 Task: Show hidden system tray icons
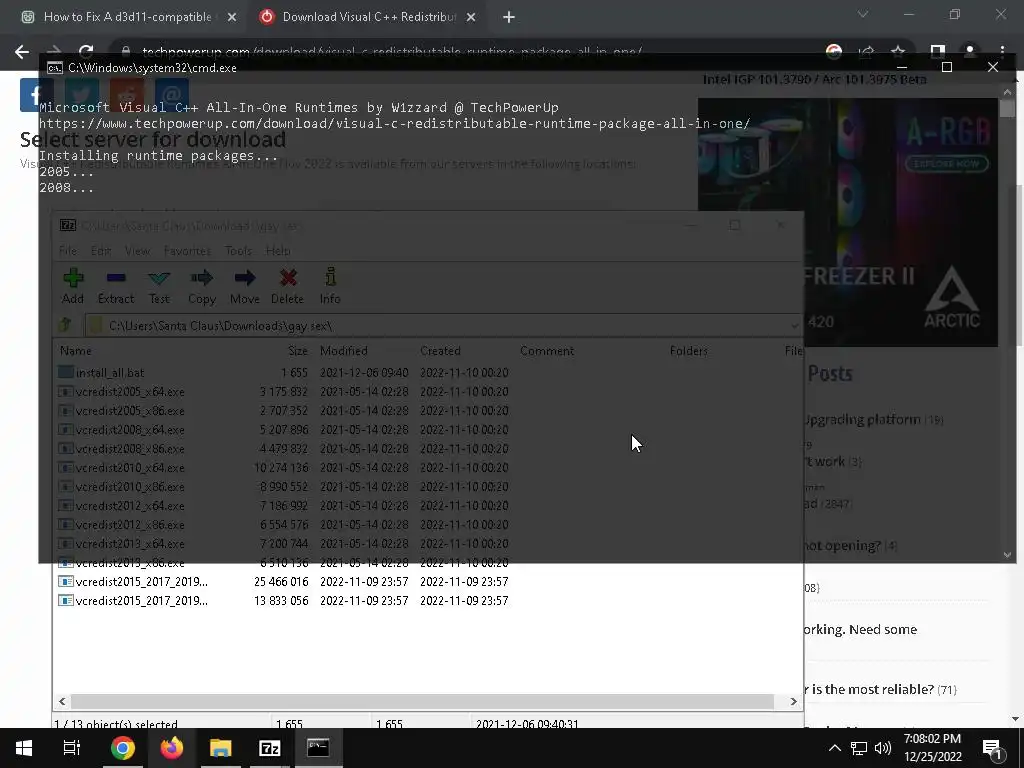click(835, 748)
